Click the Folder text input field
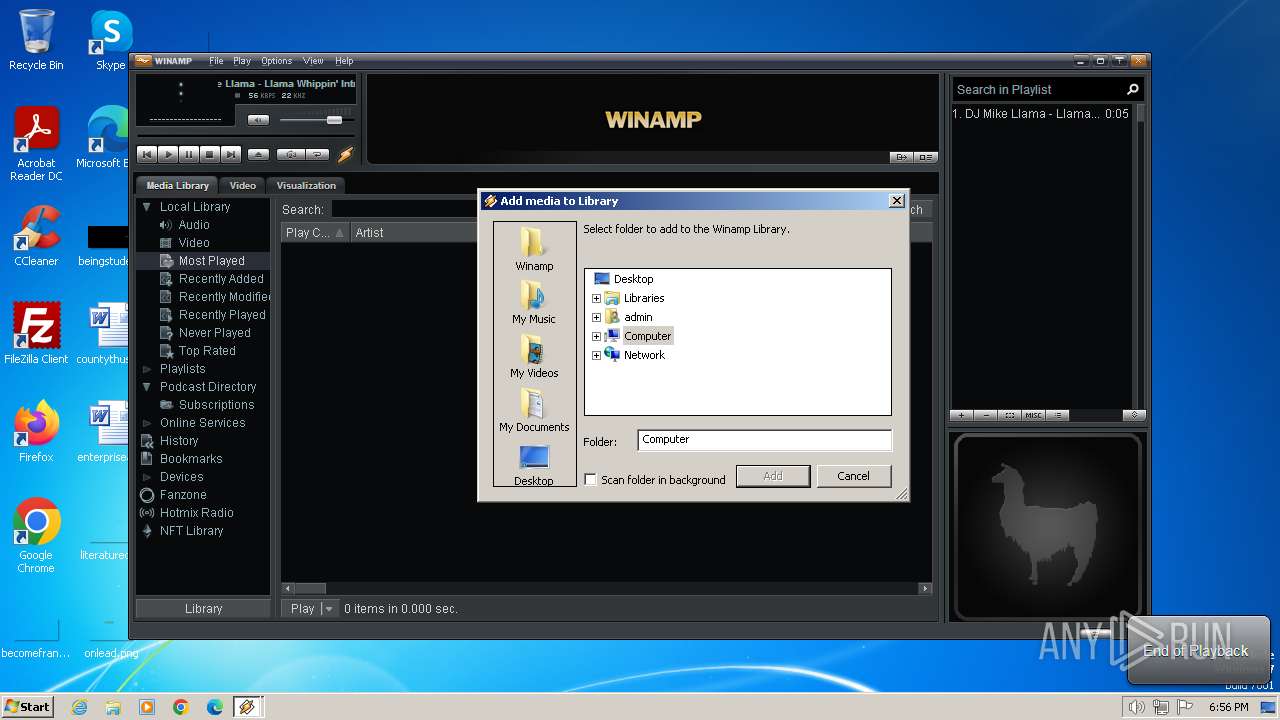This screenshot has width=1280, height=720. pos(764,440)
